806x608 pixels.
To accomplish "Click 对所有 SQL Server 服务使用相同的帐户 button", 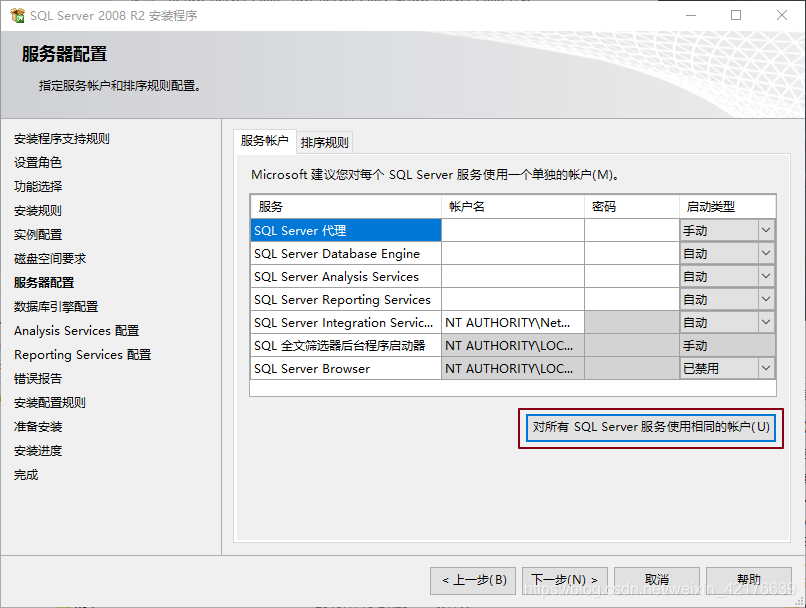I will coord(651,427).
